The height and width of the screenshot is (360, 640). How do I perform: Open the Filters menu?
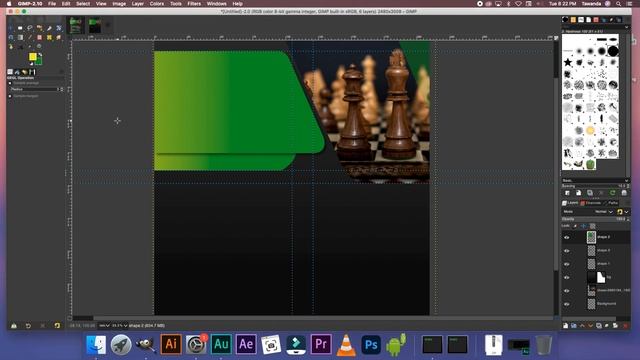coord(194,4)
